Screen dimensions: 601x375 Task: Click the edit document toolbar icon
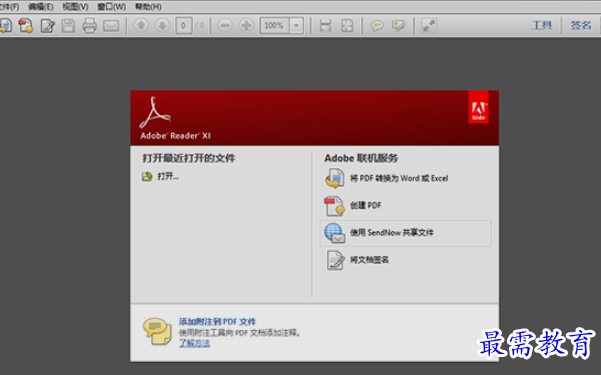tap(48, 26)
